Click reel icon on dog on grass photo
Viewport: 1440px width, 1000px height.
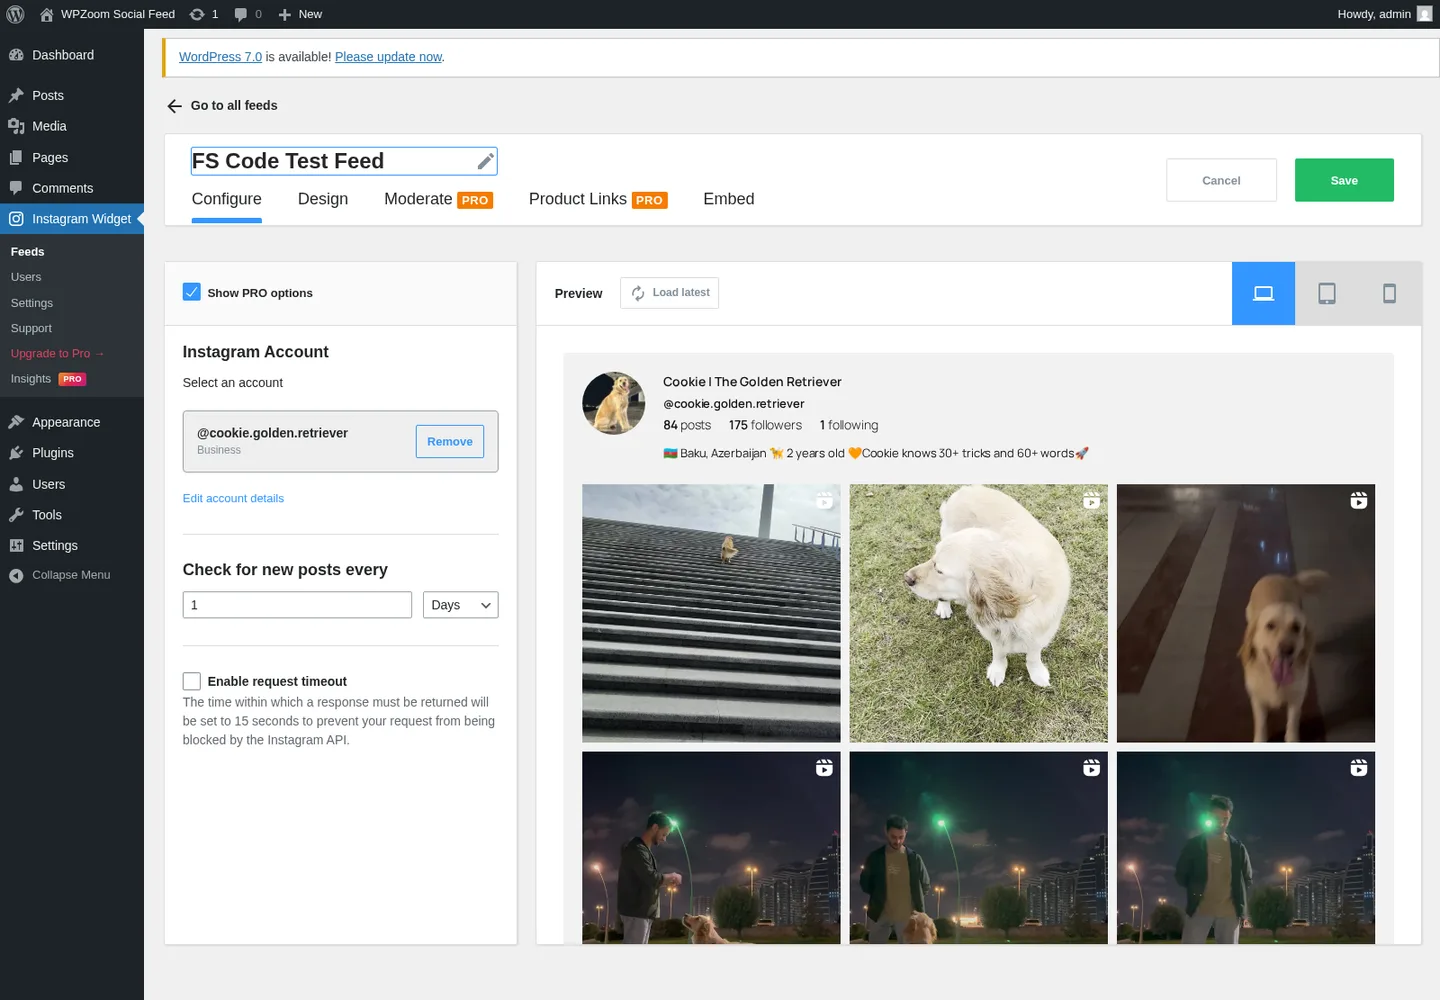(x=1091, y=500)
